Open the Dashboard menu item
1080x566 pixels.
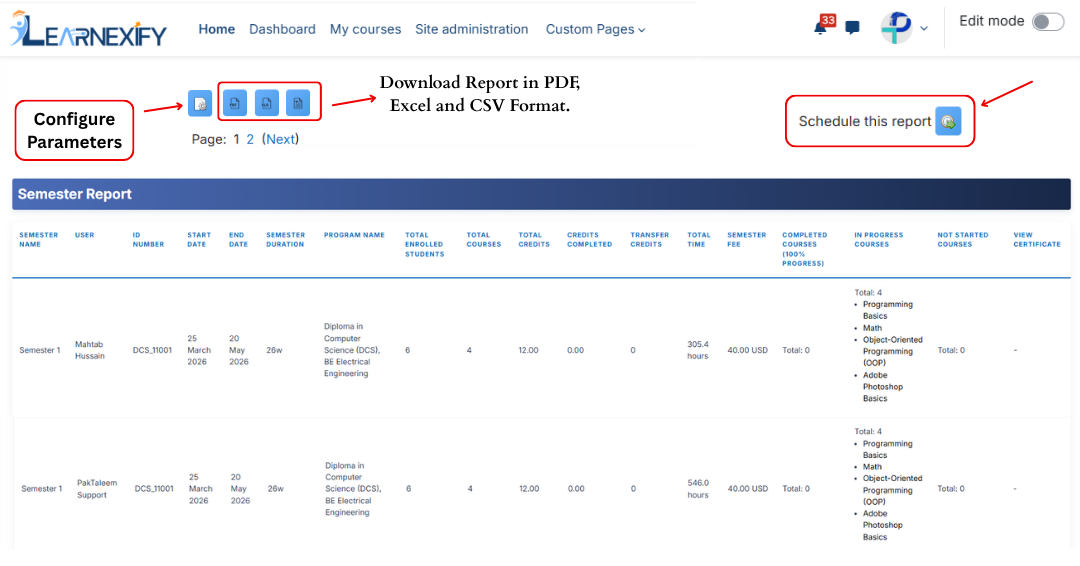pos(282,29)
